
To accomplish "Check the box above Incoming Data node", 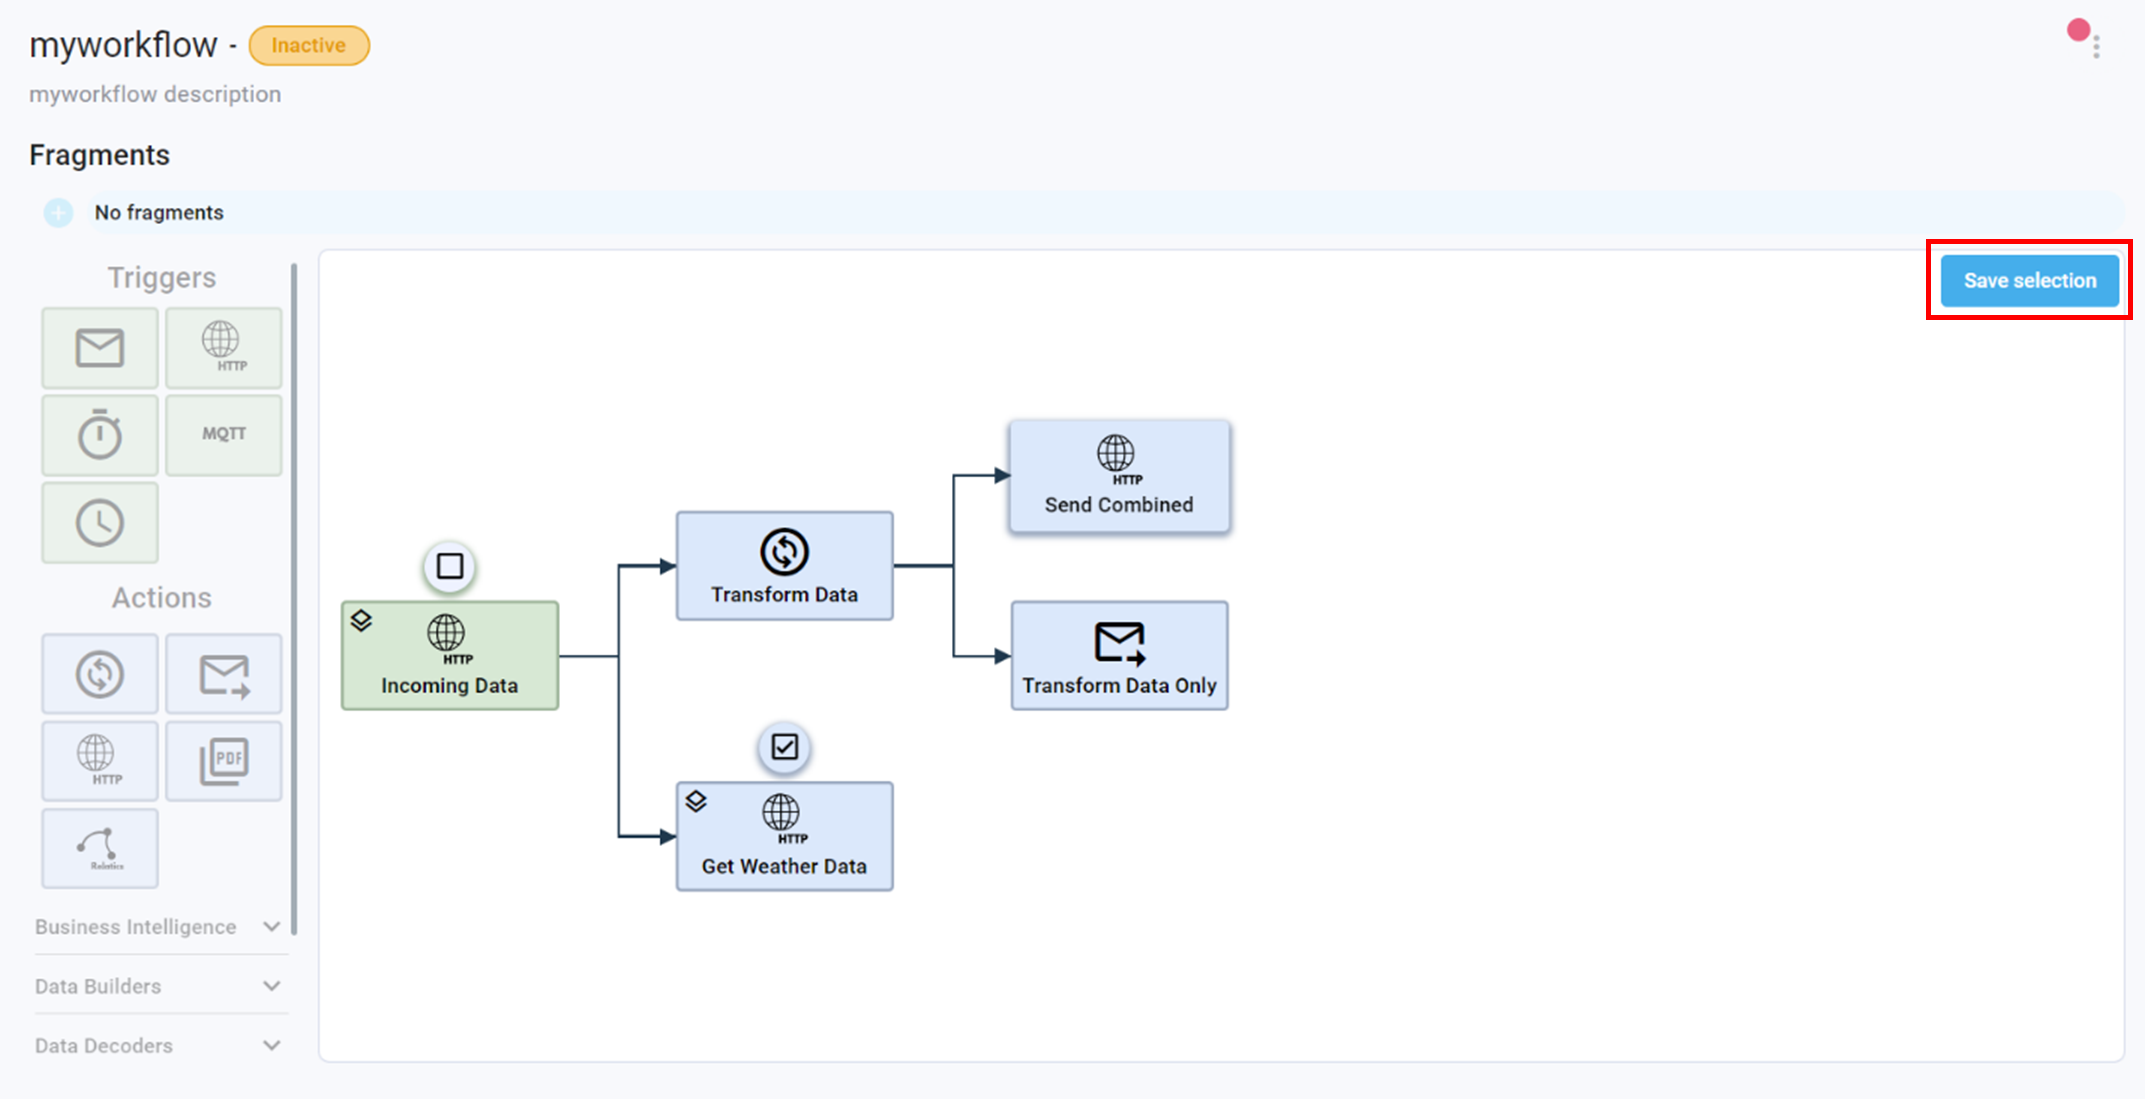I will click(449, 566).
